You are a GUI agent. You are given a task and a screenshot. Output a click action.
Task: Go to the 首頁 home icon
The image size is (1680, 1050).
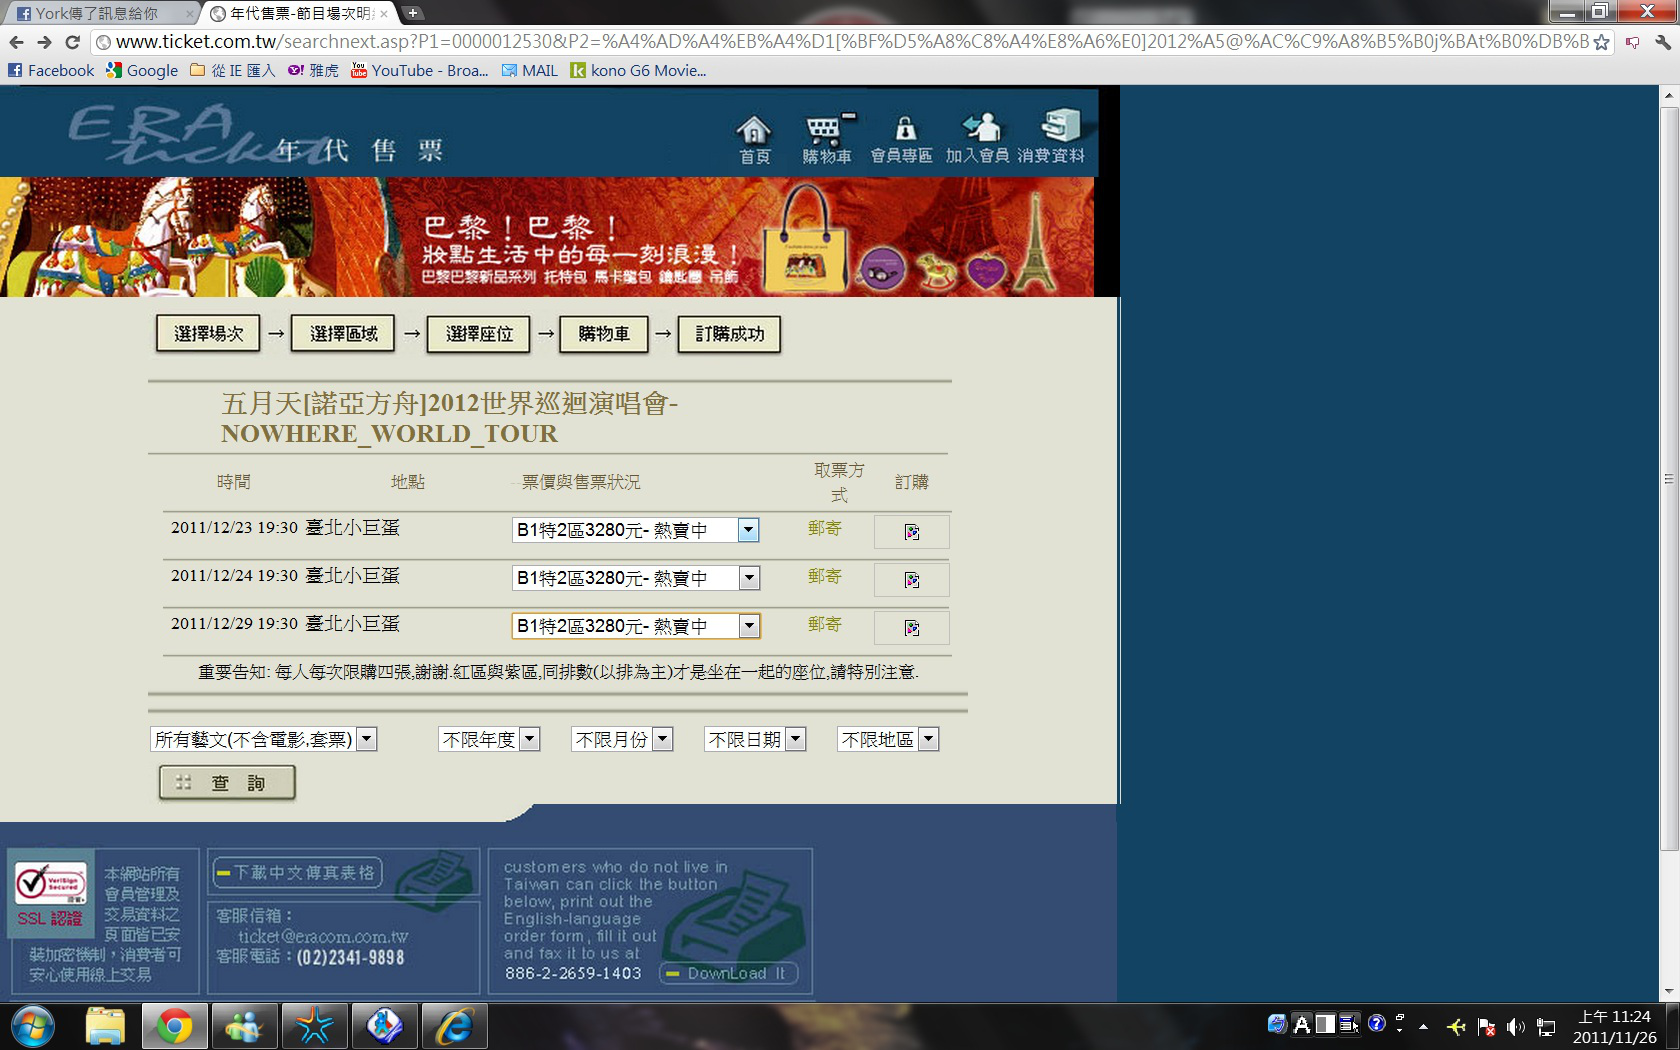754,138
